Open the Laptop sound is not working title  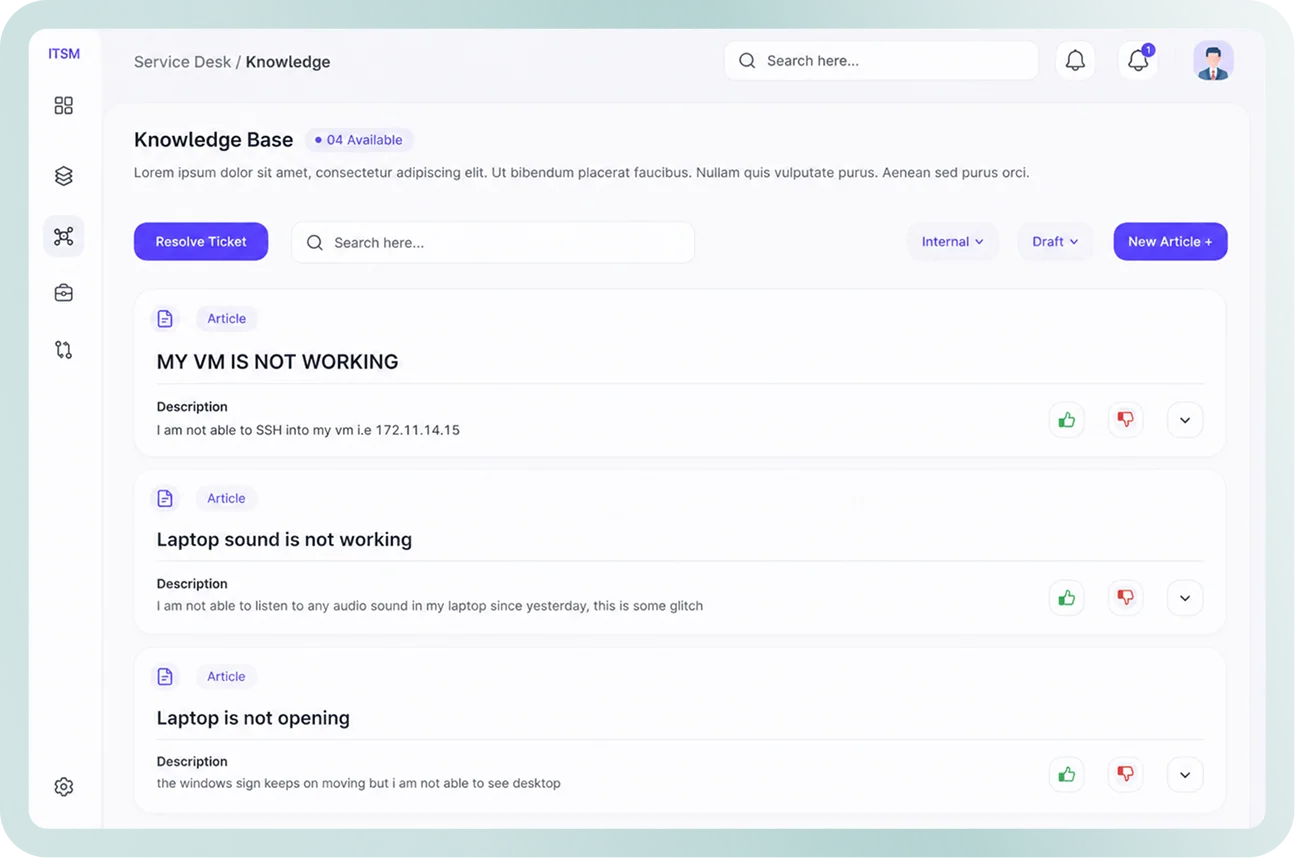(x=284, y=540)
